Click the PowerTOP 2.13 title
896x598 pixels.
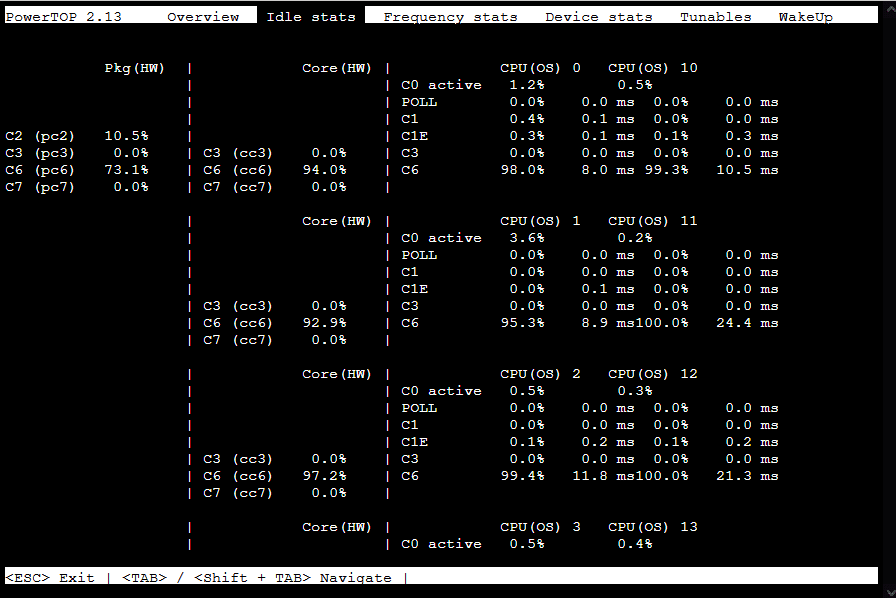63,17
